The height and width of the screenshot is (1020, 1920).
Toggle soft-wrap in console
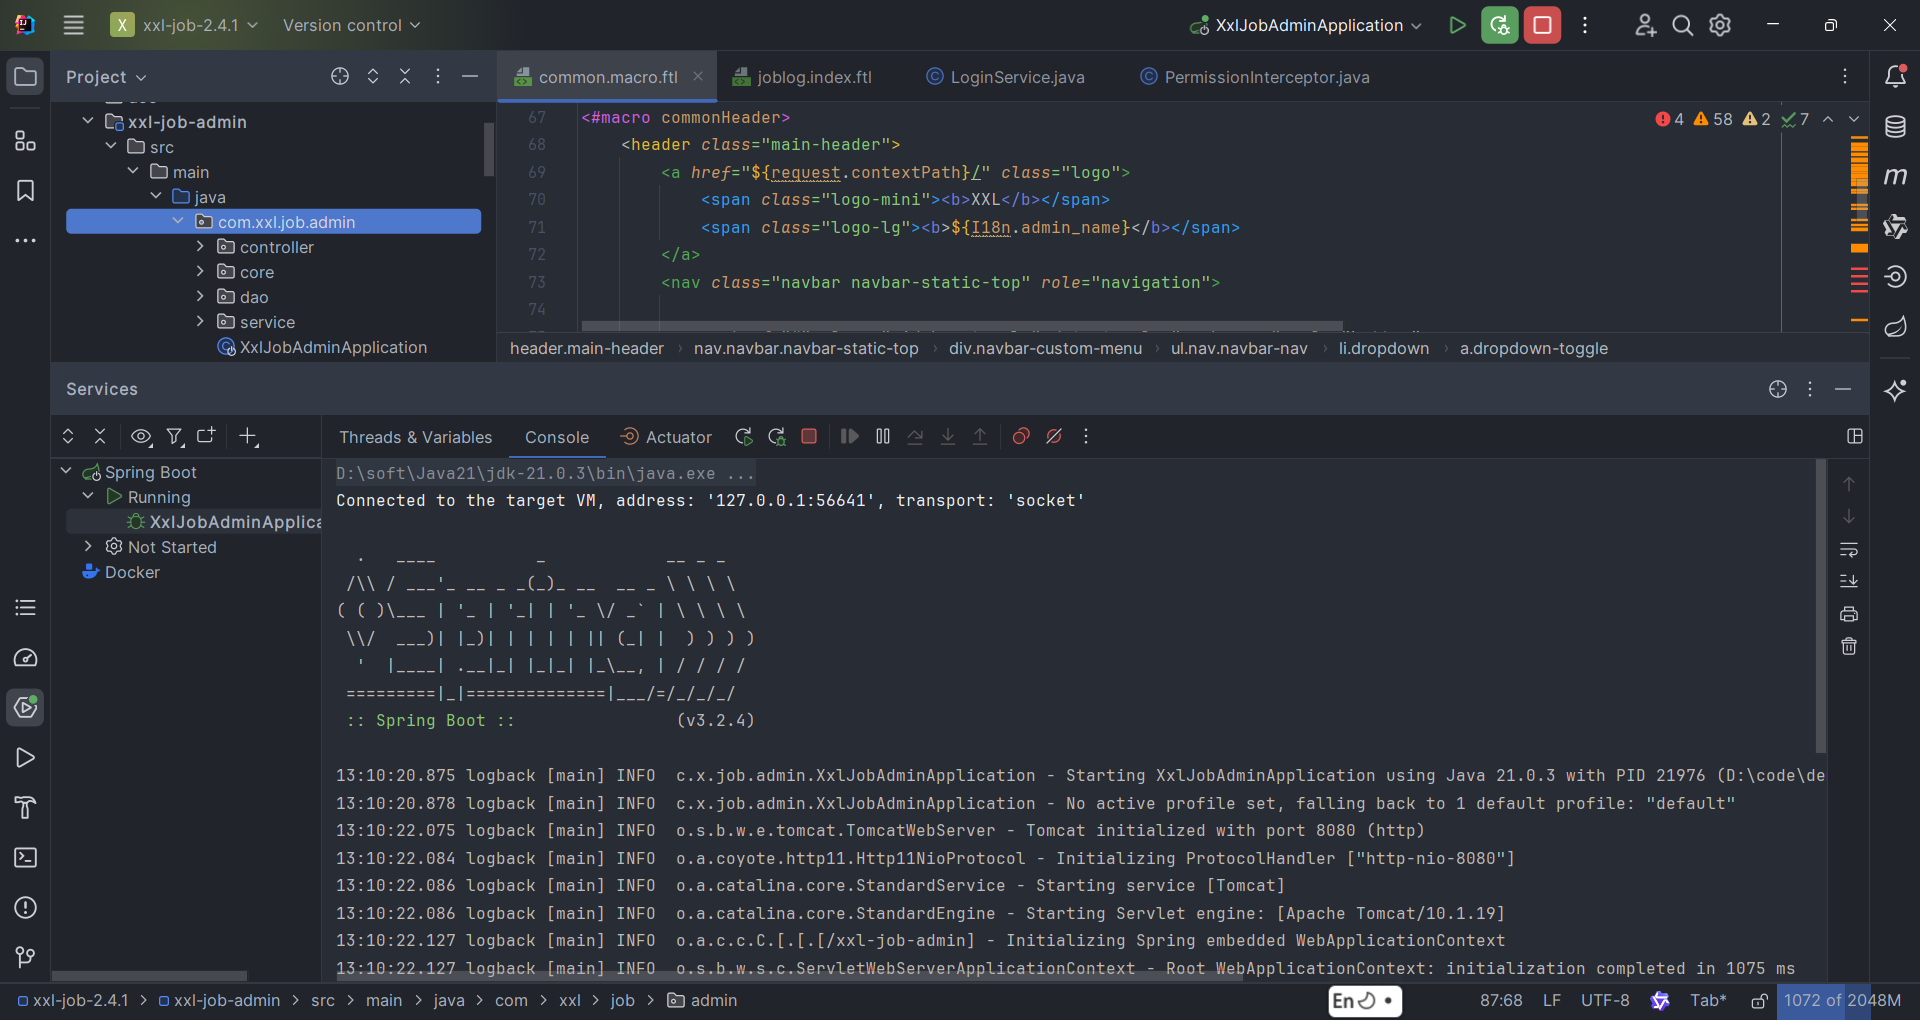click(1849, 549)
